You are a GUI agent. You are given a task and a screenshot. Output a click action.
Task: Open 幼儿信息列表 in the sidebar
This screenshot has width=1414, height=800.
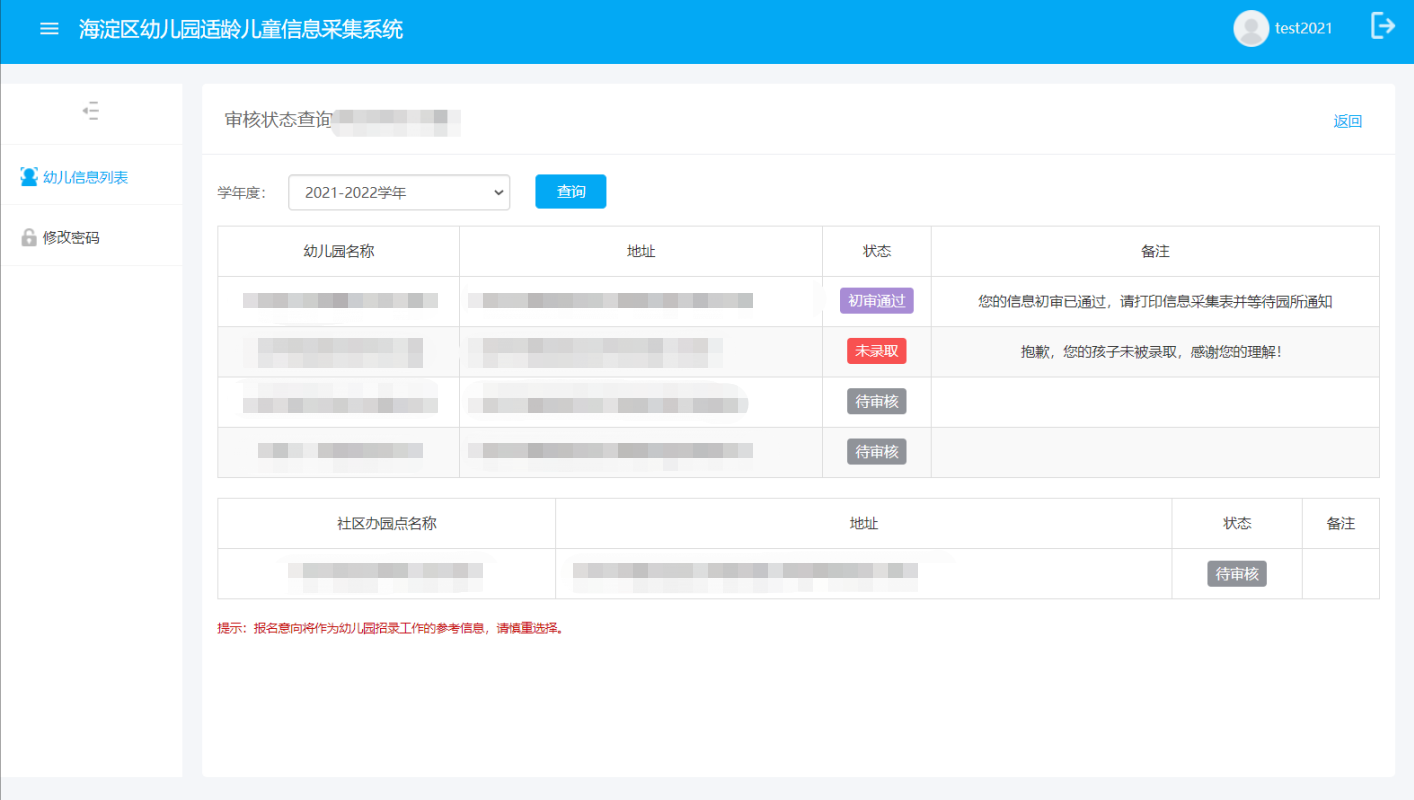(85, 177)
